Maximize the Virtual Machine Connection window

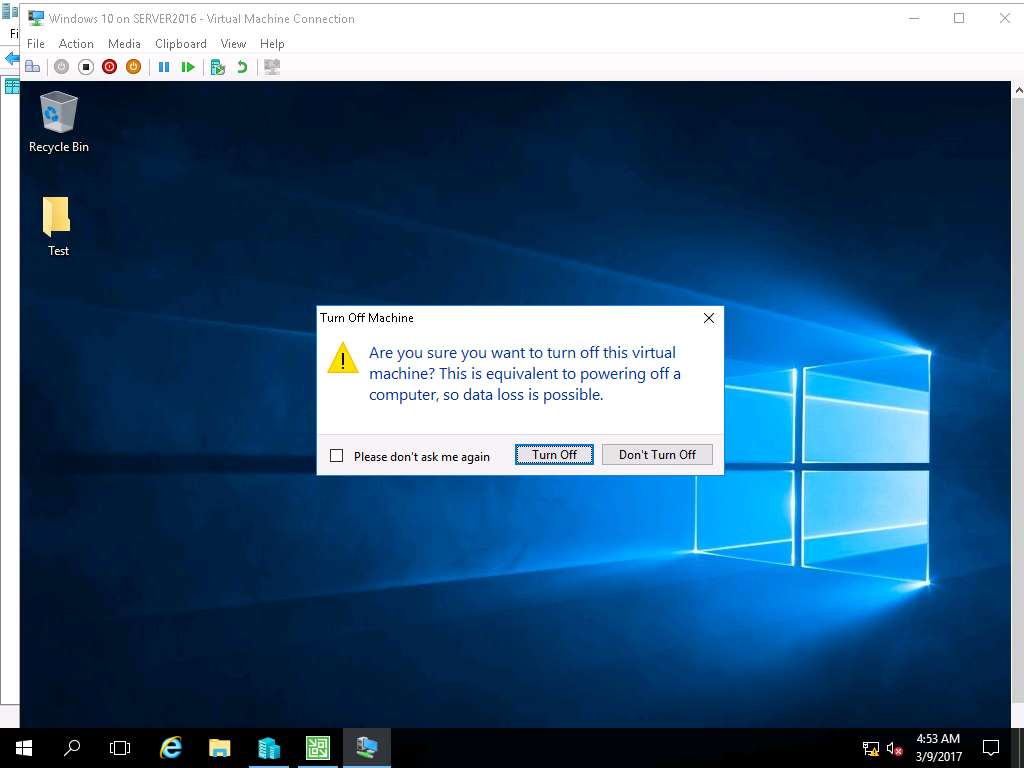click(x=959, y=18)
